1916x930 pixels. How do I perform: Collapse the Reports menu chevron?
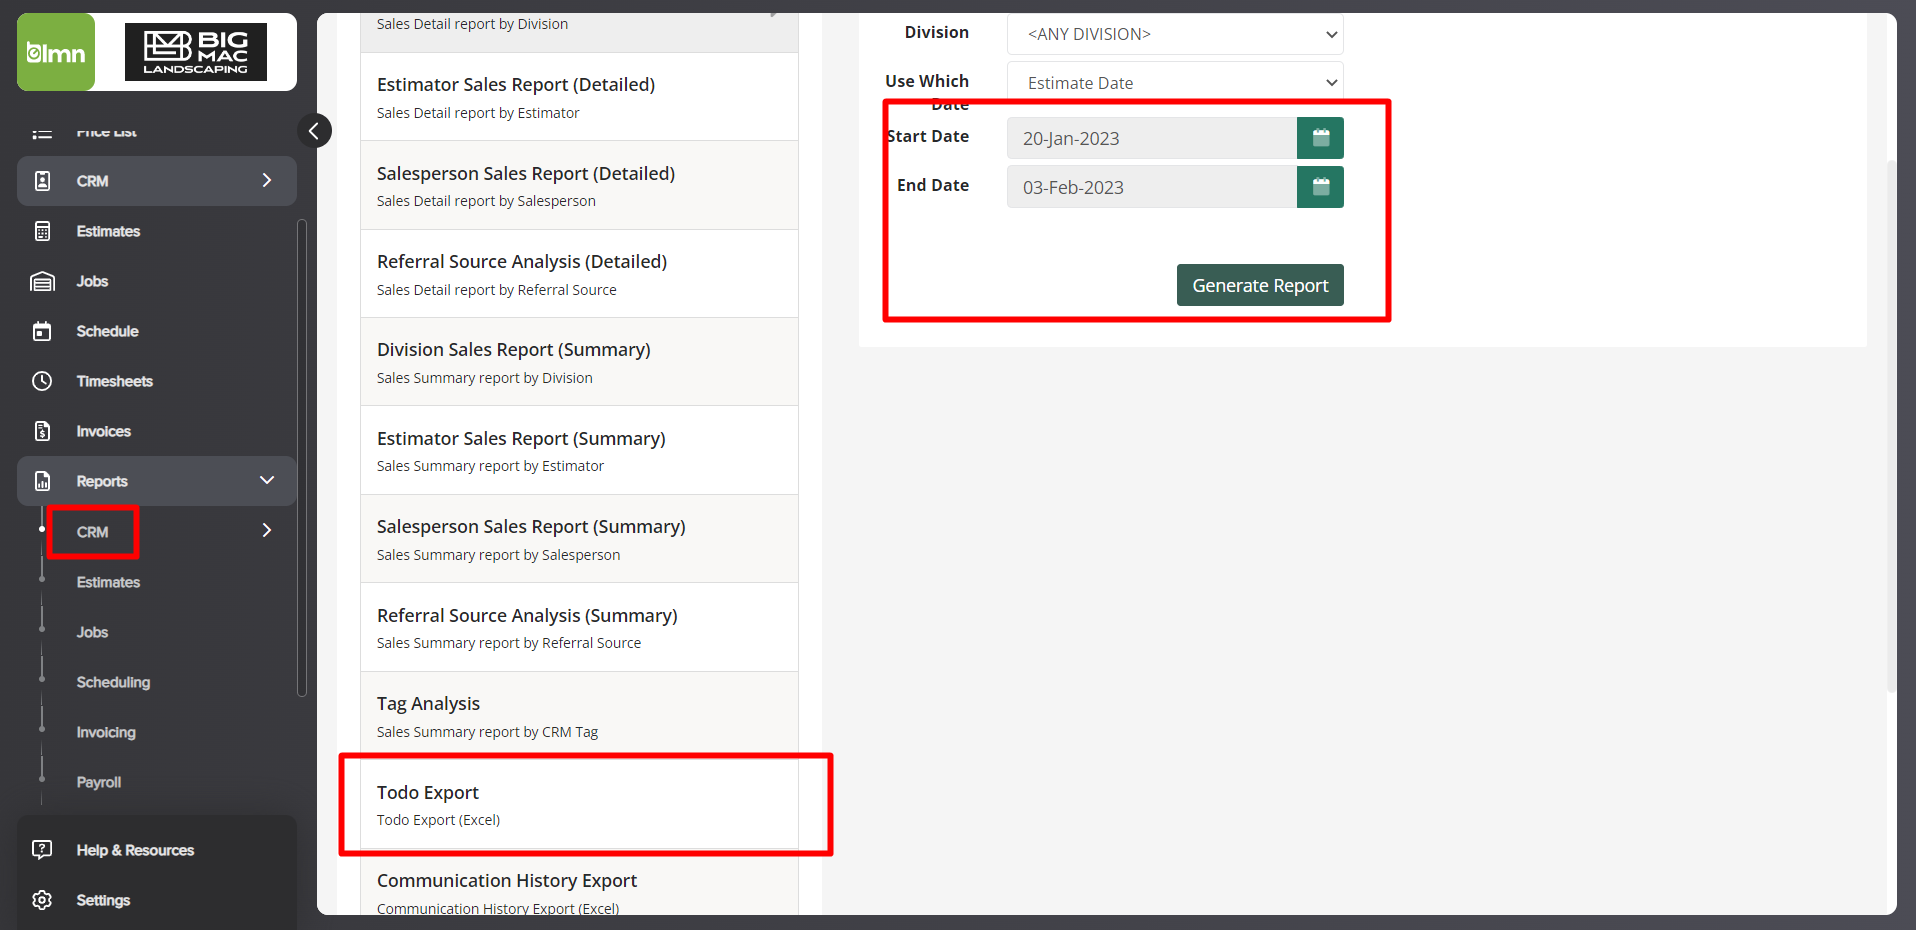267,481
